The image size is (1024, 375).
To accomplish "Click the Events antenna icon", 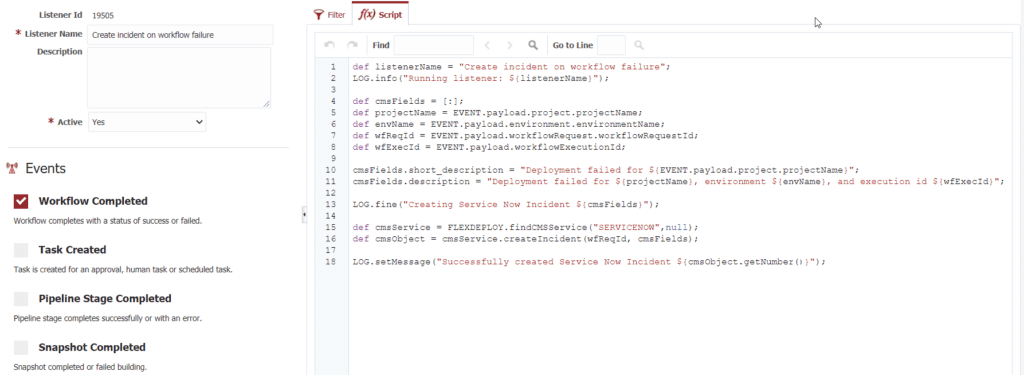I will pyautogui.click(x=11, y=169).
